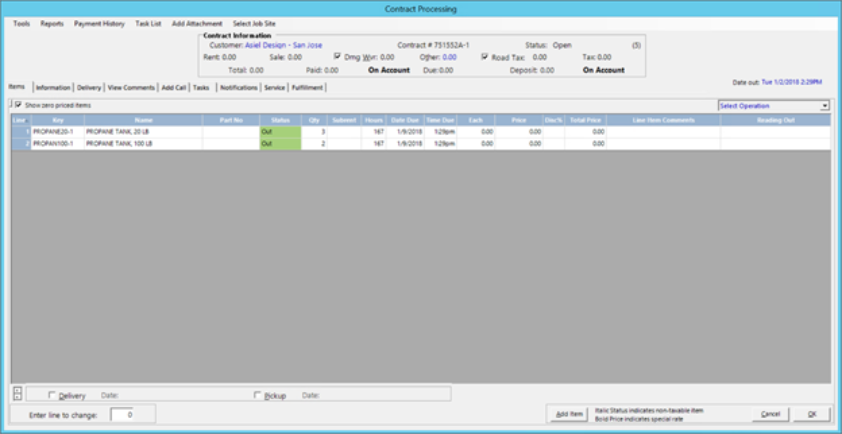The height and width of the screenshot is (434, 842).
Task: Click line number 1 row header
Action: [21, 132]
